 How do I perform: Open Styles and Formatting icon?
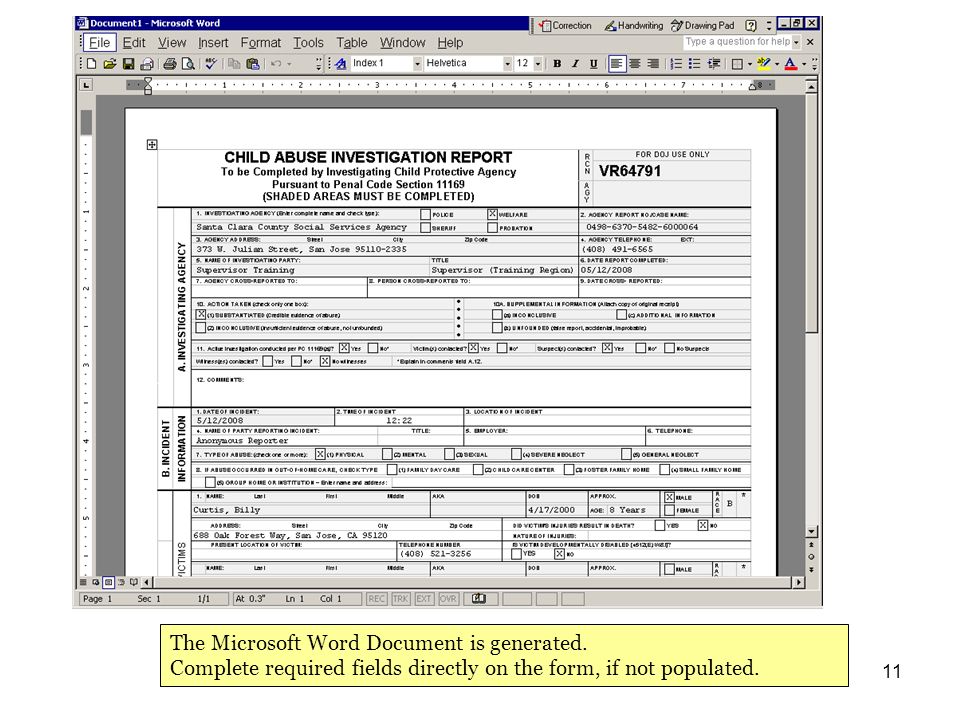[x=341, y=64]
